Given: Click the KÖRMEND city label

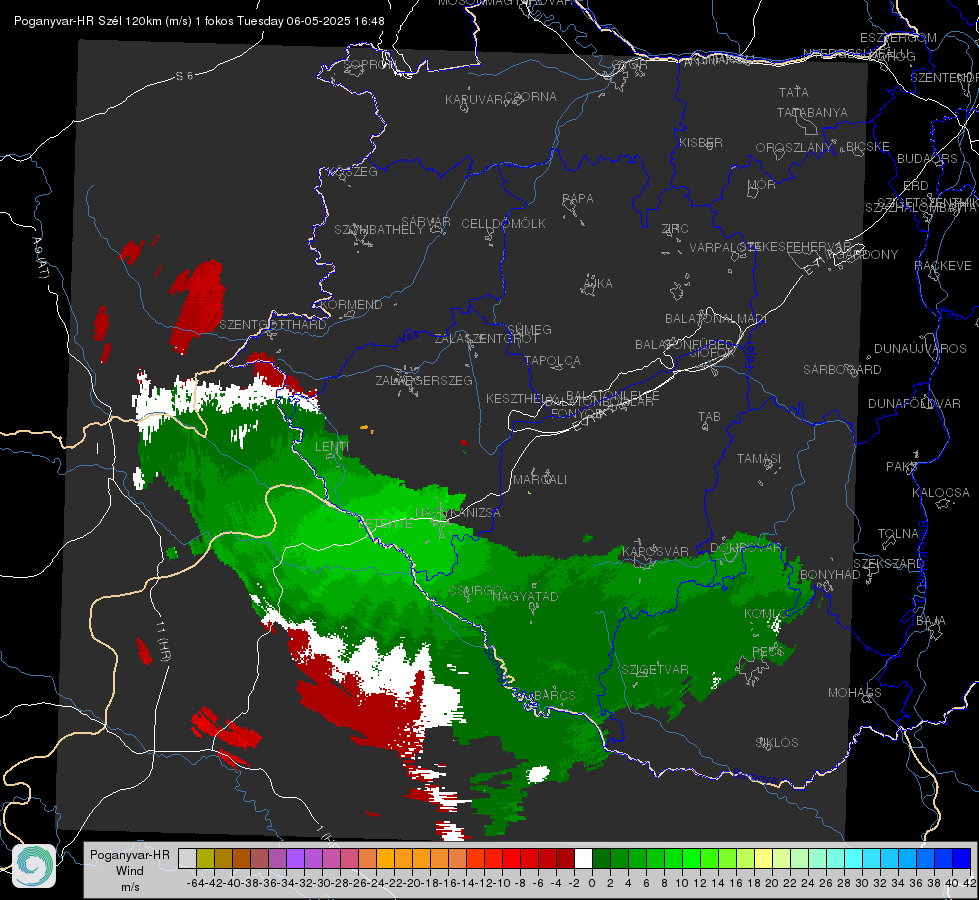Looking at the screenshot, I should pos(351,305).
